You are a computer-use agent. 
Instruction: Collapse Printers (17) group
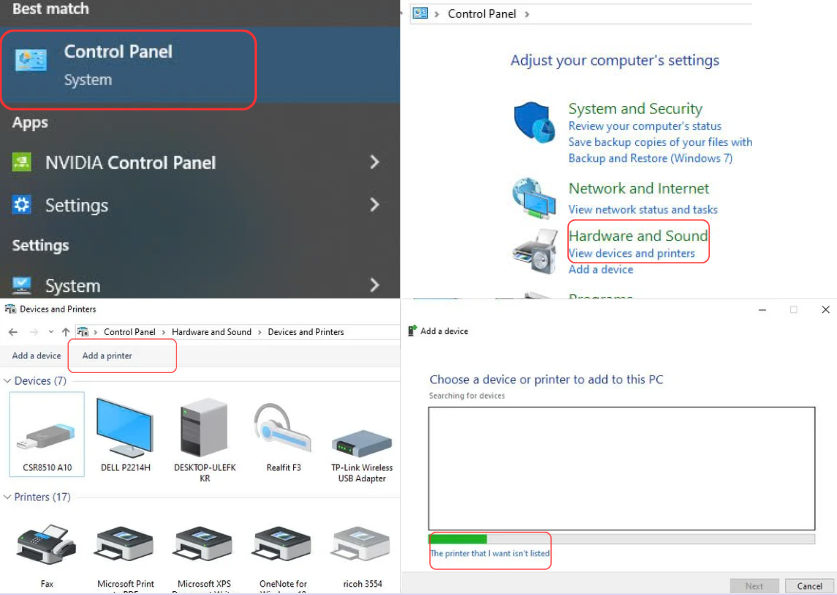coord(7,497)
